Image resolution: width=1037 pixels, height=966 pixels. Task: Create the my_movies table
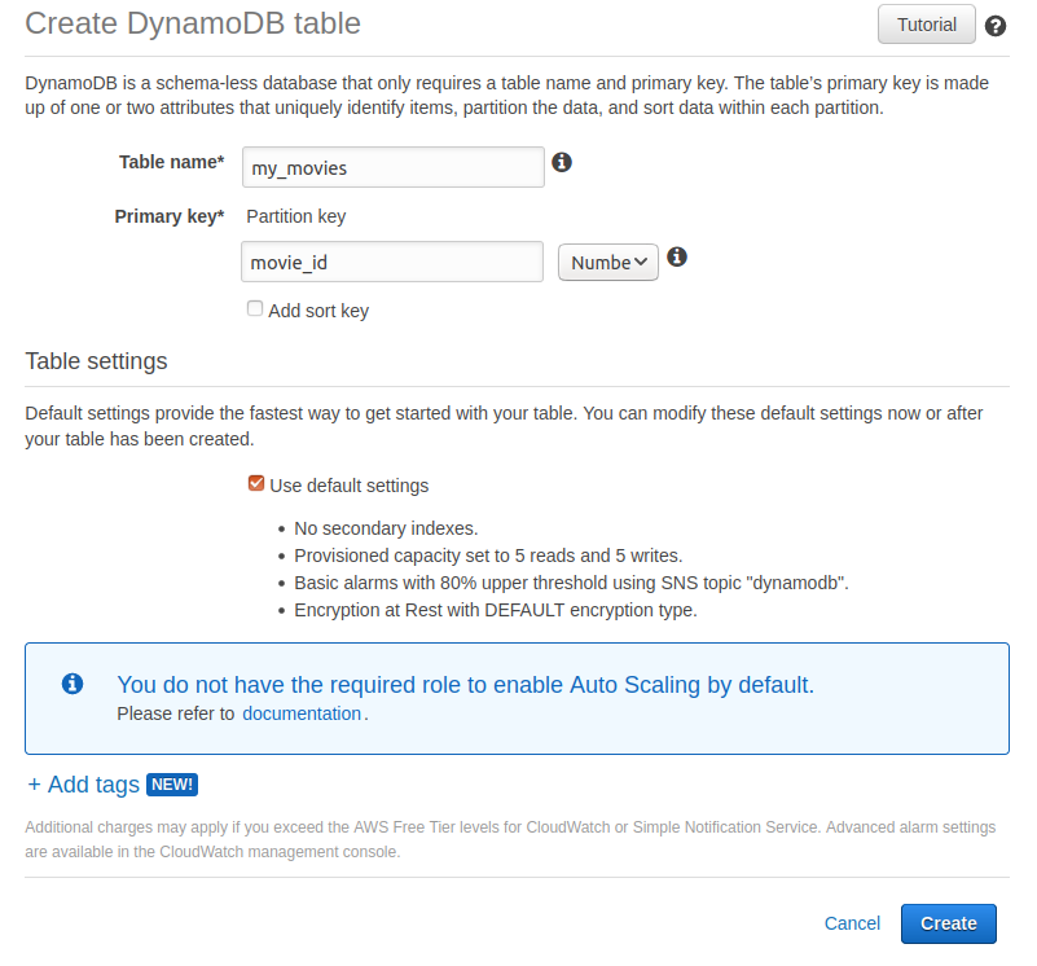(x=947, y=923)
